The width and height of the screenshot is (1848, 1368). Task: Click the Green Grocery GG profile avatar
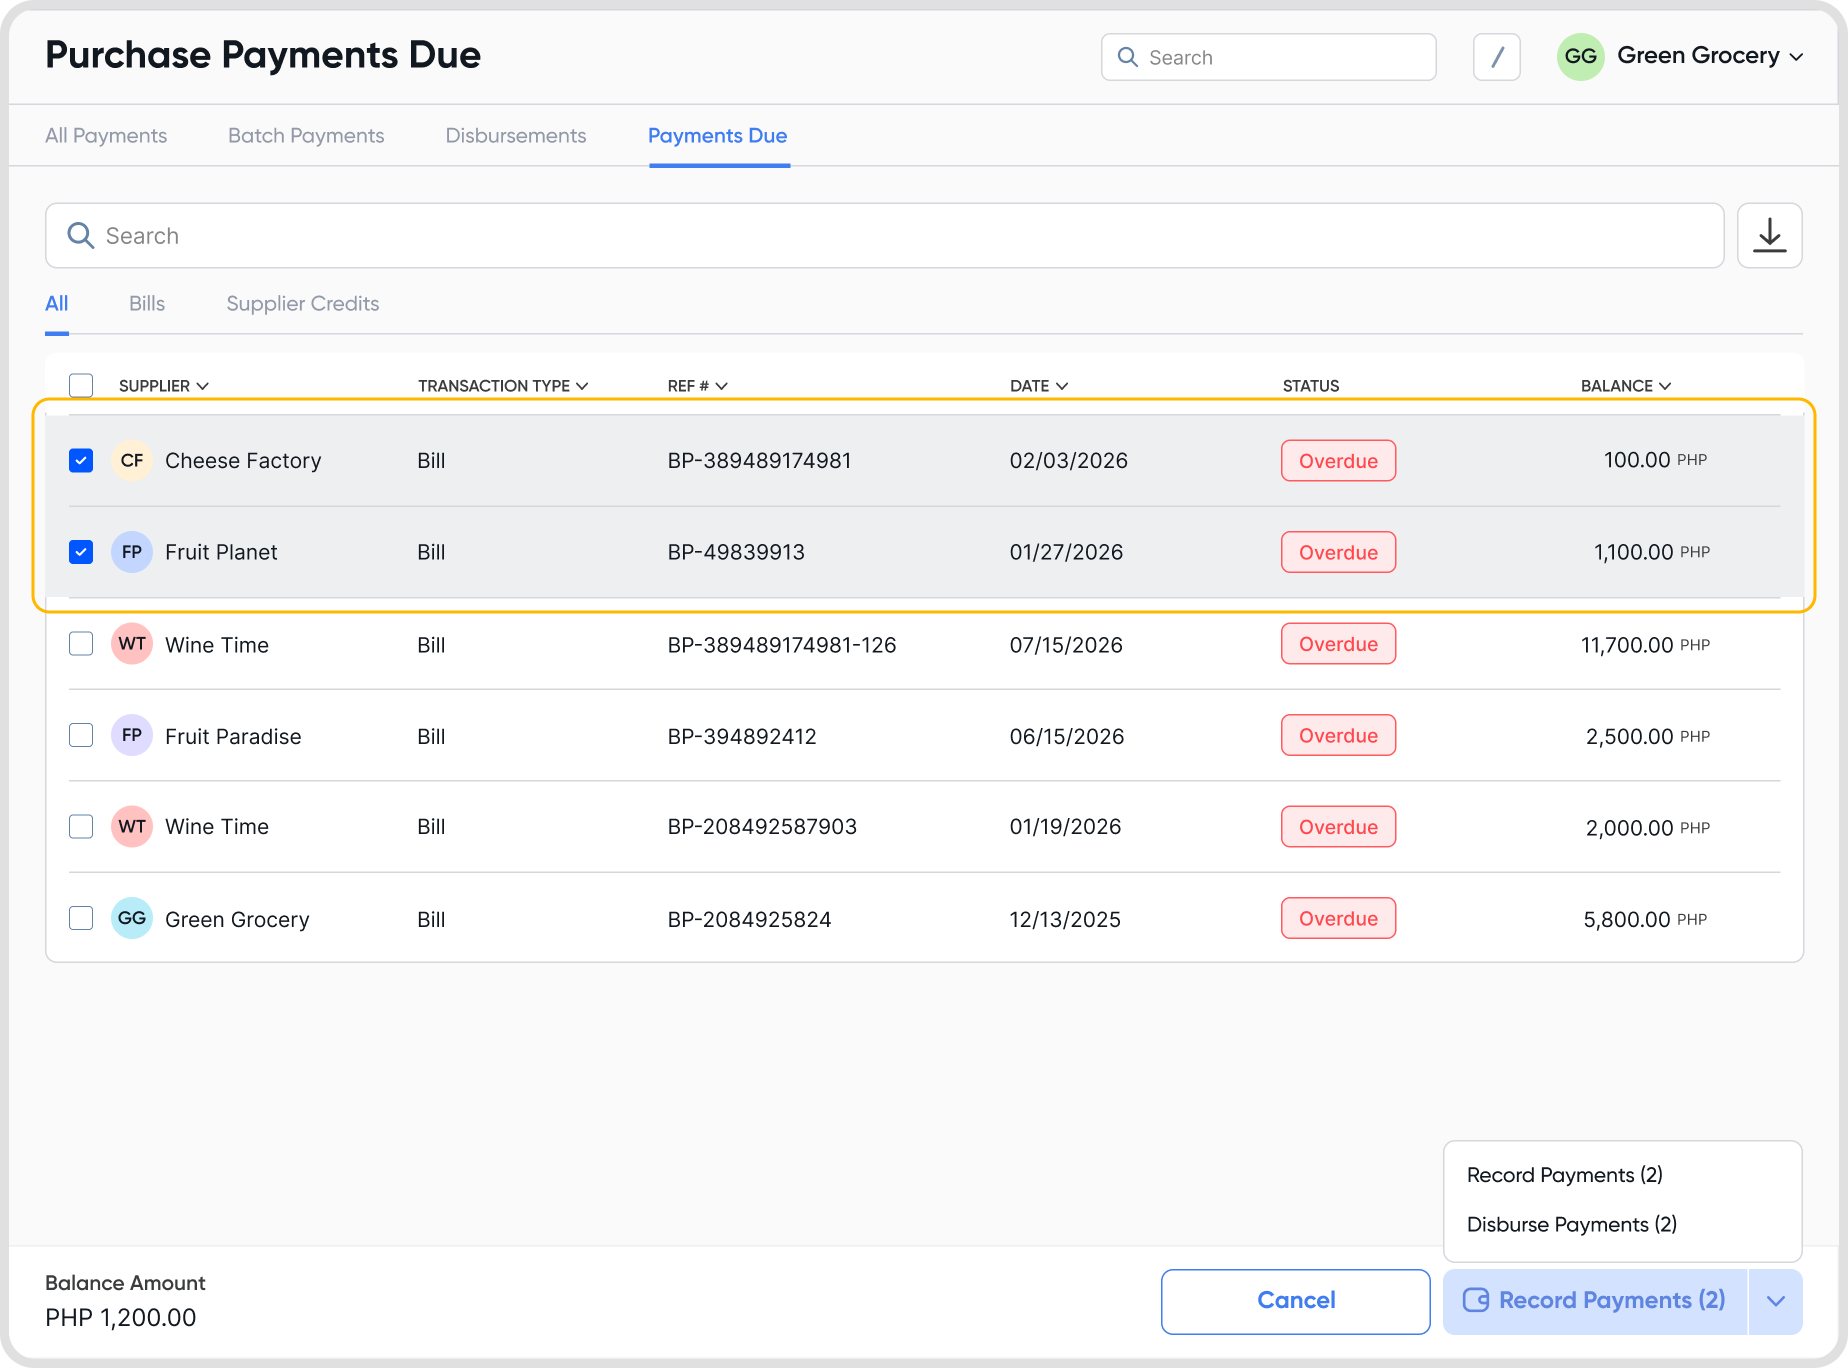[1580, 57]
